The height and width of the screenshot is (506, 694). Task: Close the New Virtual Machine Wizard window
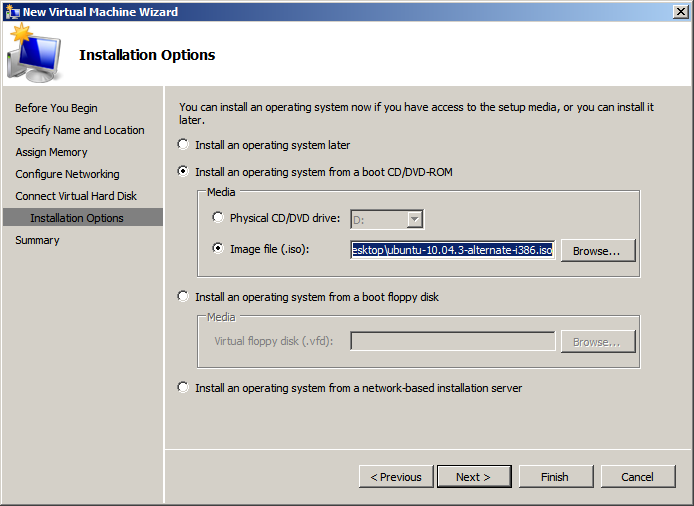coord(680,11)
